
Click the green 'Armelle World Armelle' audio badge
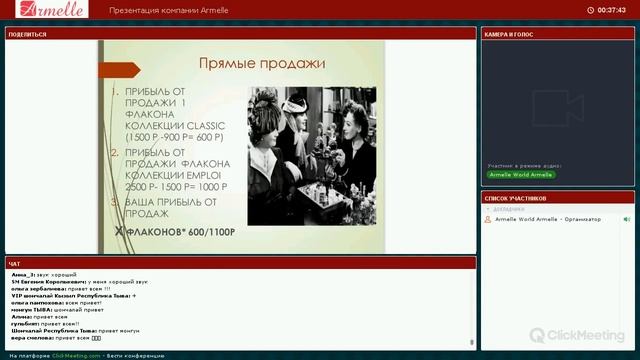(521, 175)
